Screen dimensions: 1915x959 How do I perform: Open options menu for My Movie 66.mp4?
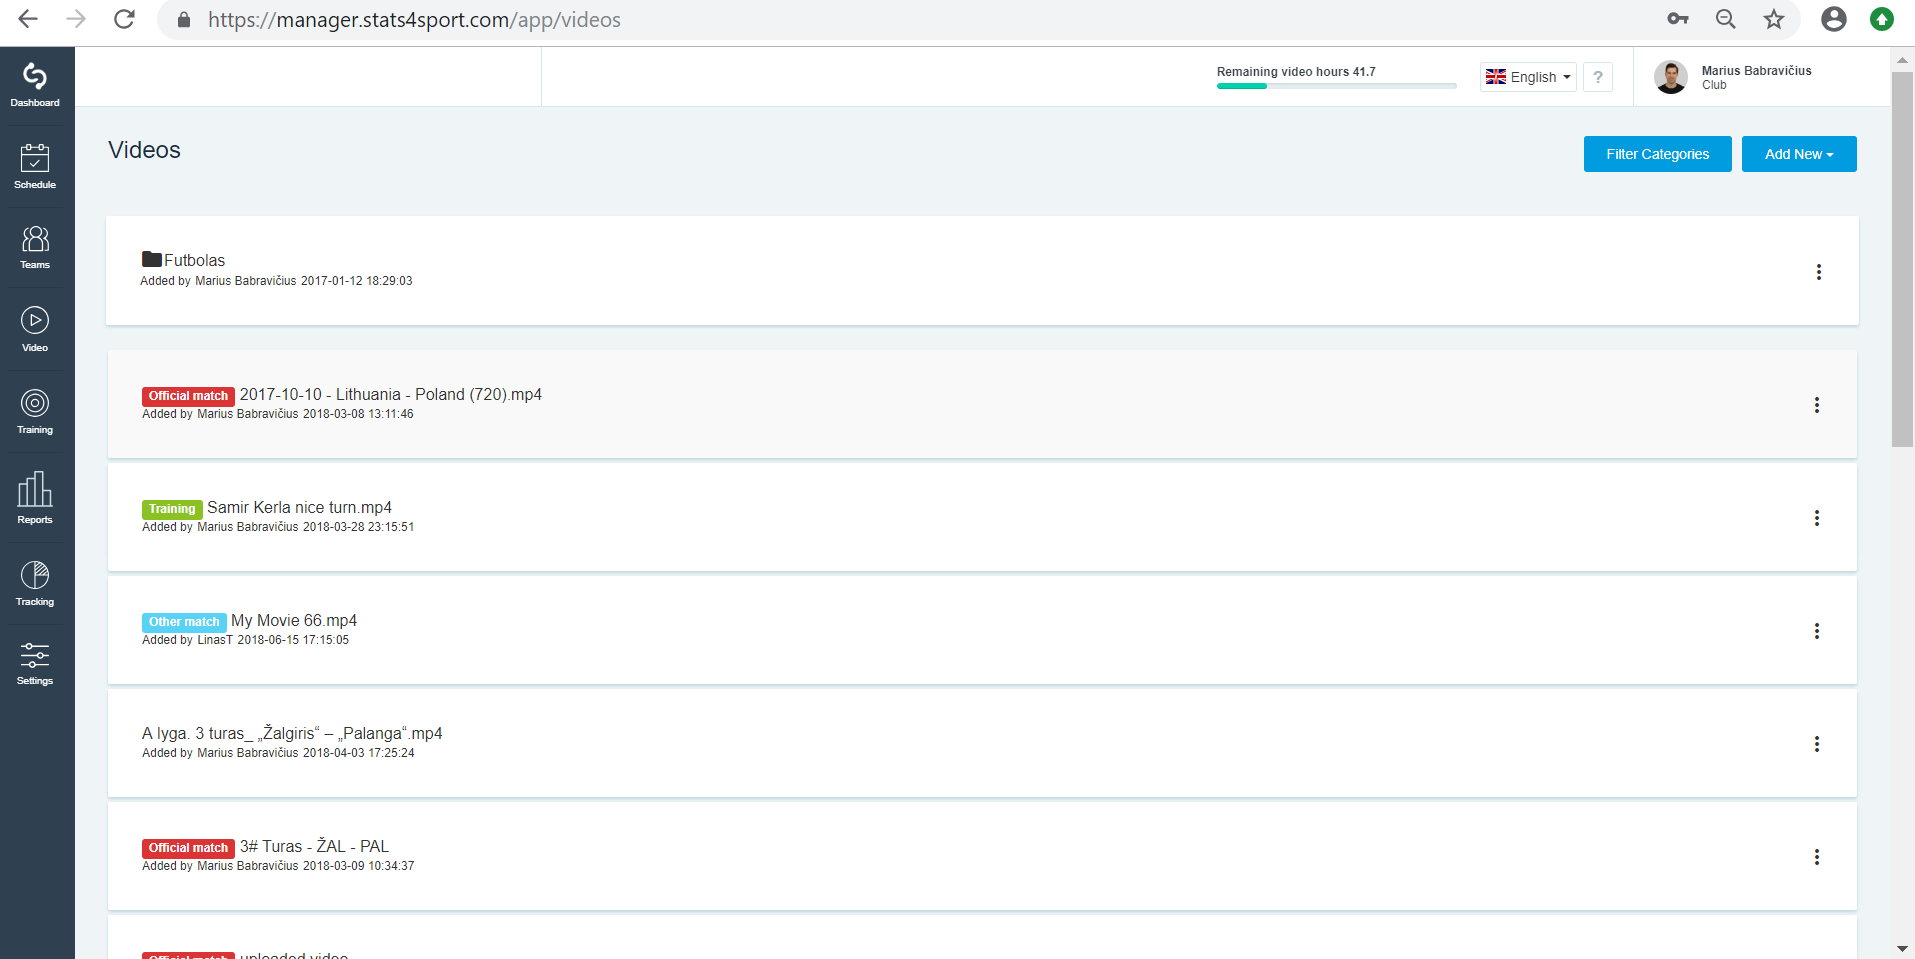tap(1816, 631)
